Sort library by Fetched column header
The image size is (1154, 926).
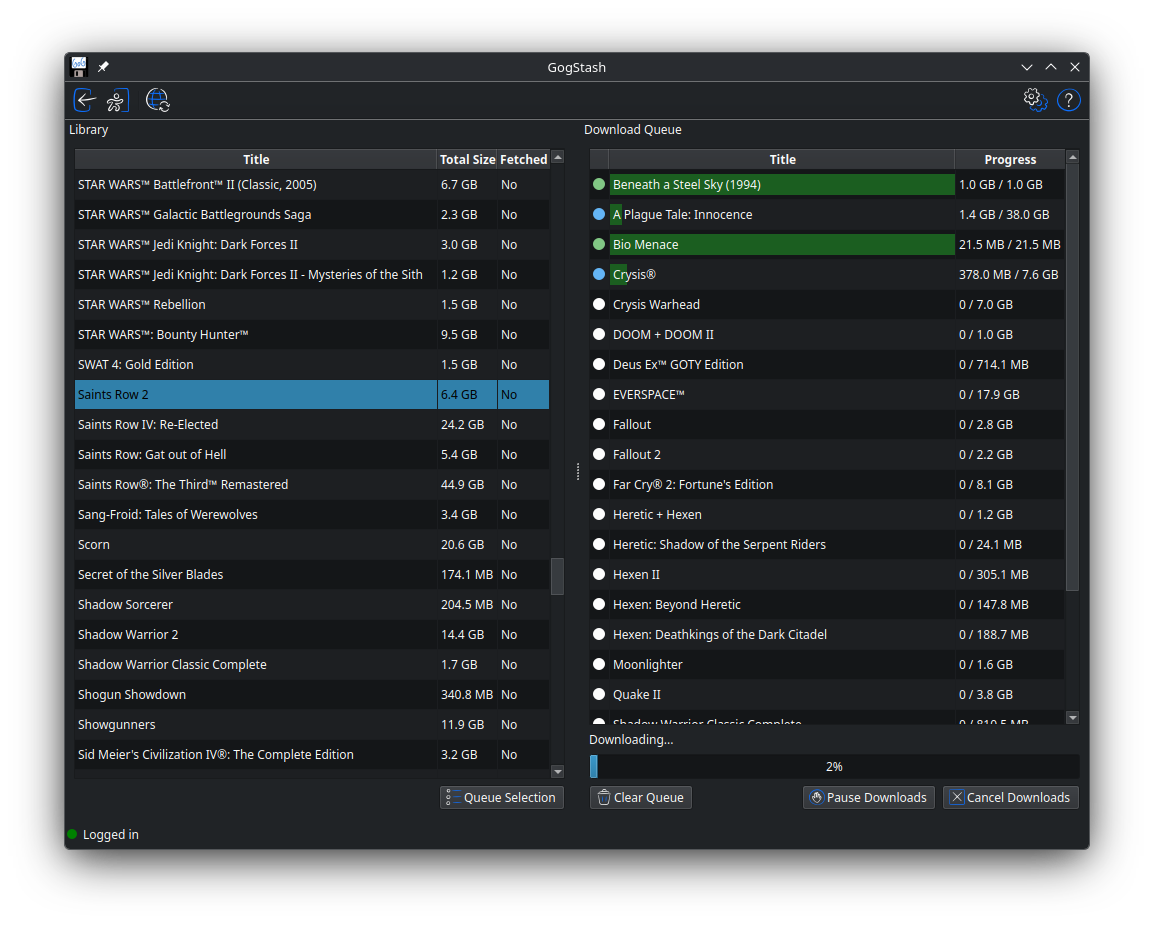pos(523,159)
